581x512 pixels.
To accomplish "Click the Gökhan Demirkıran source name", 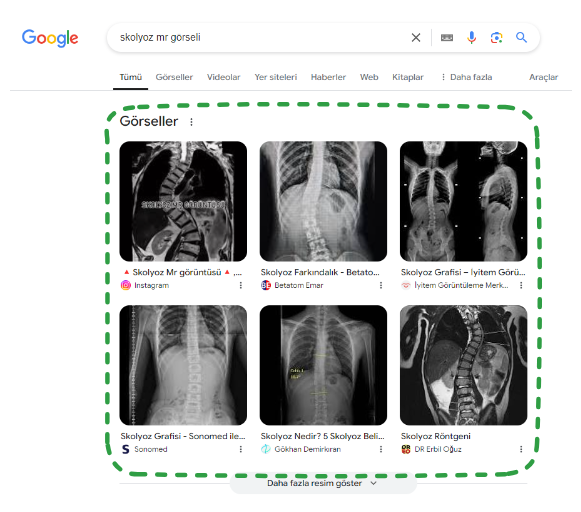I will [308, 449].
